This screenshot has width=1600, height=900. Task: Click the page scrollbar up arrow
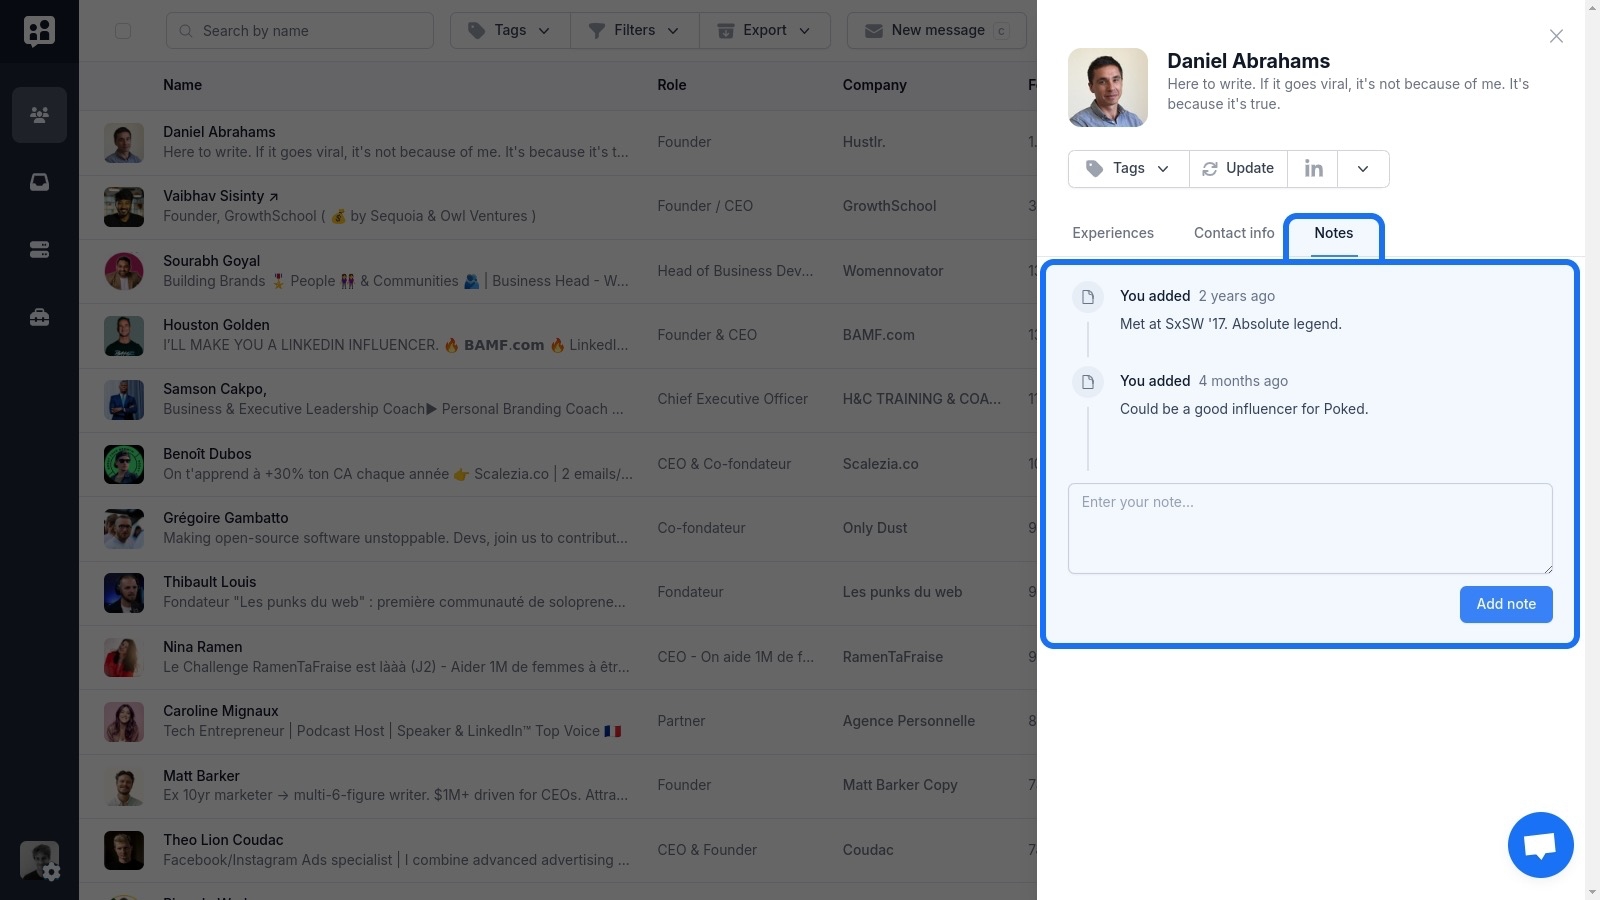[1592, 8]
